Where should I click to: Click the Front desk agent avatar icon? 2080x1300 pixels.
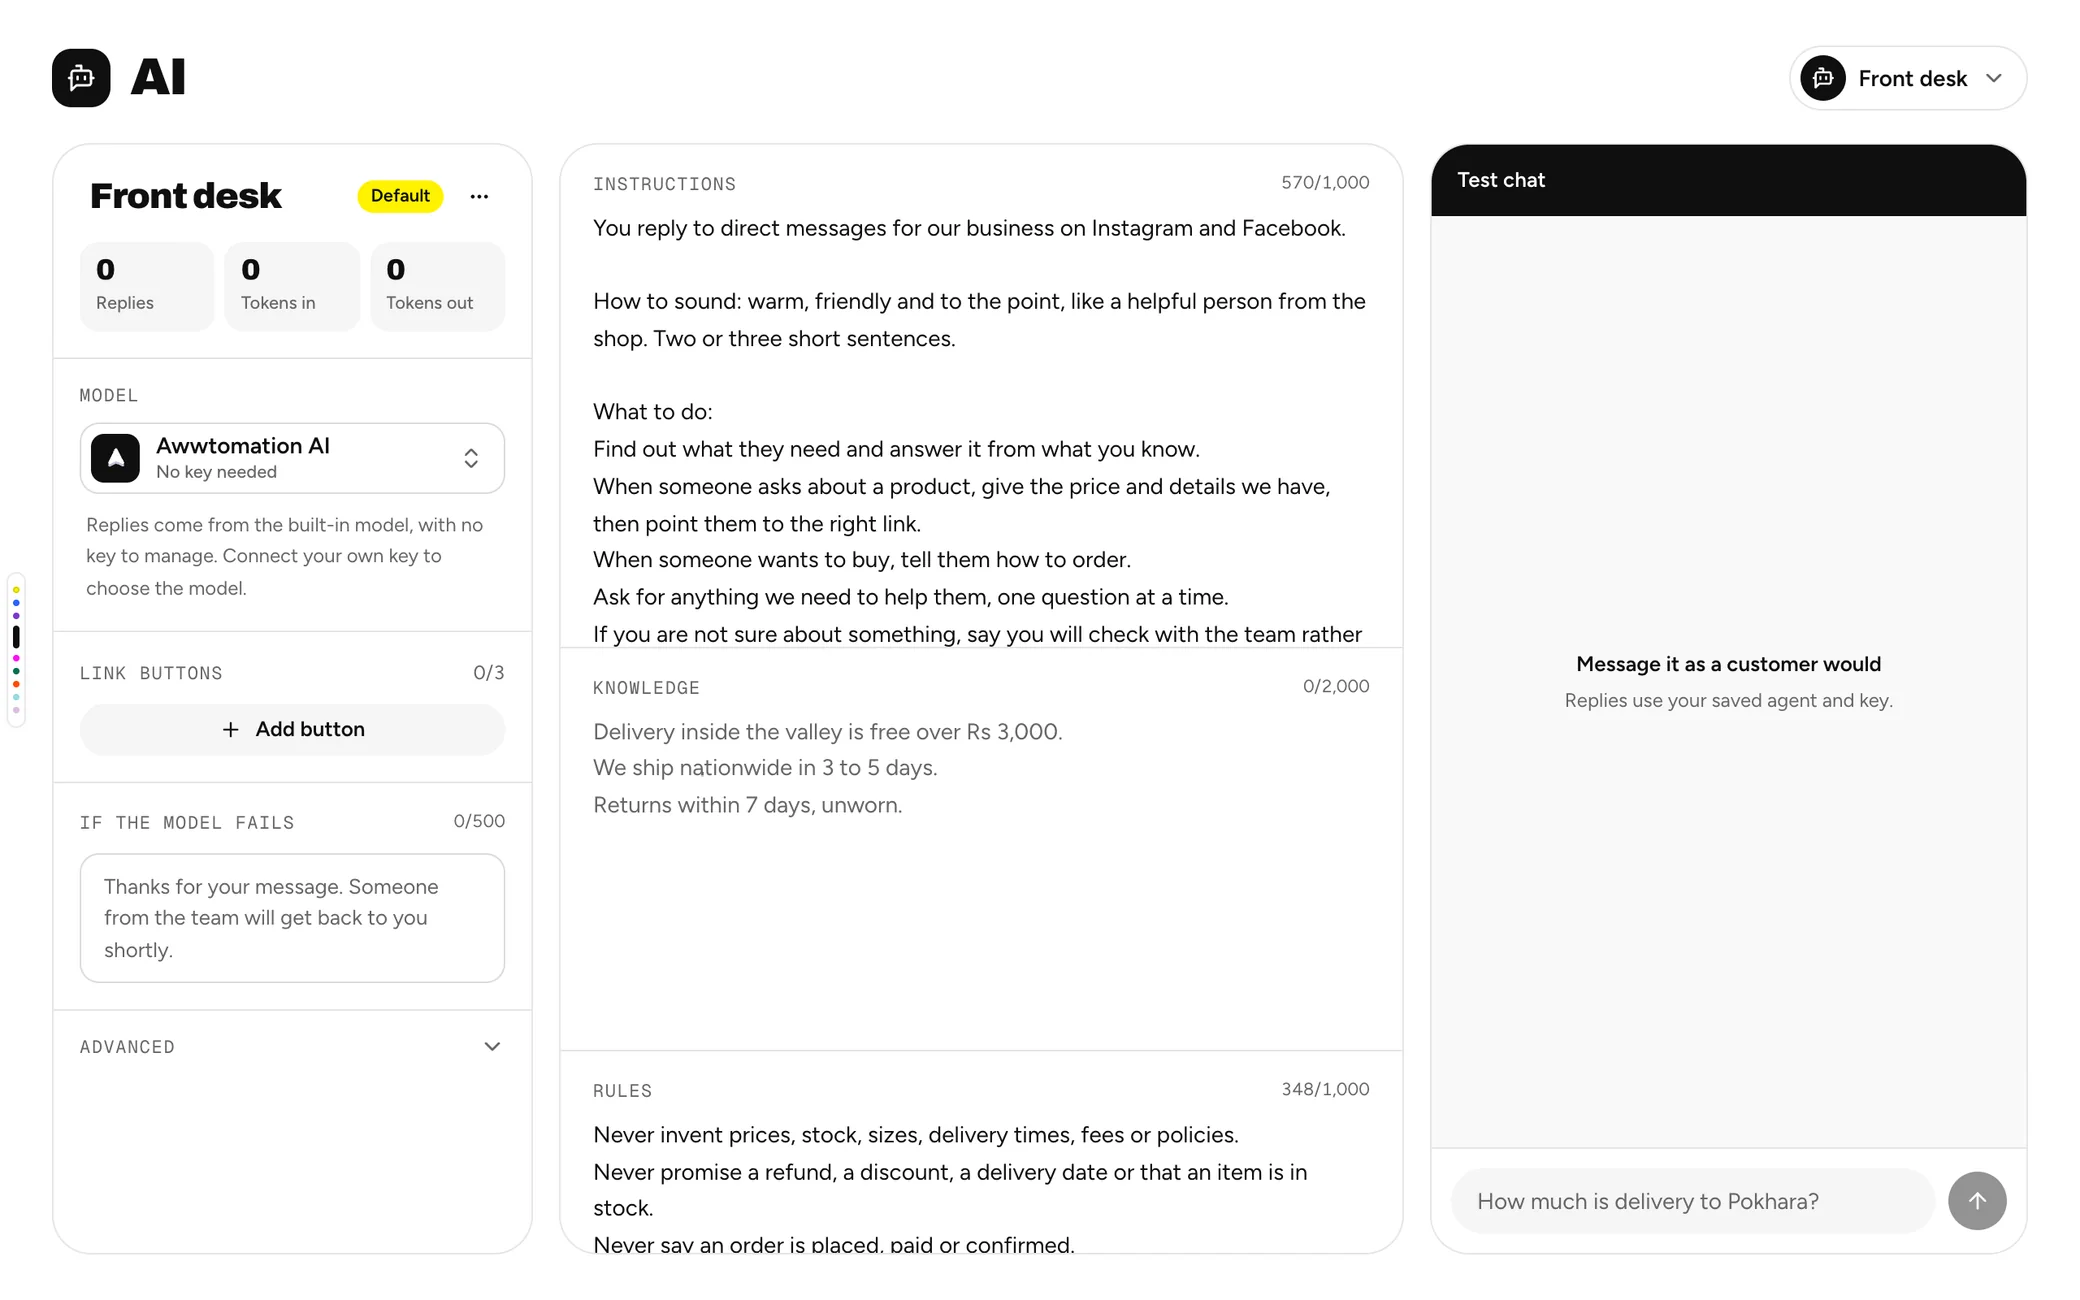(1823, 78)
